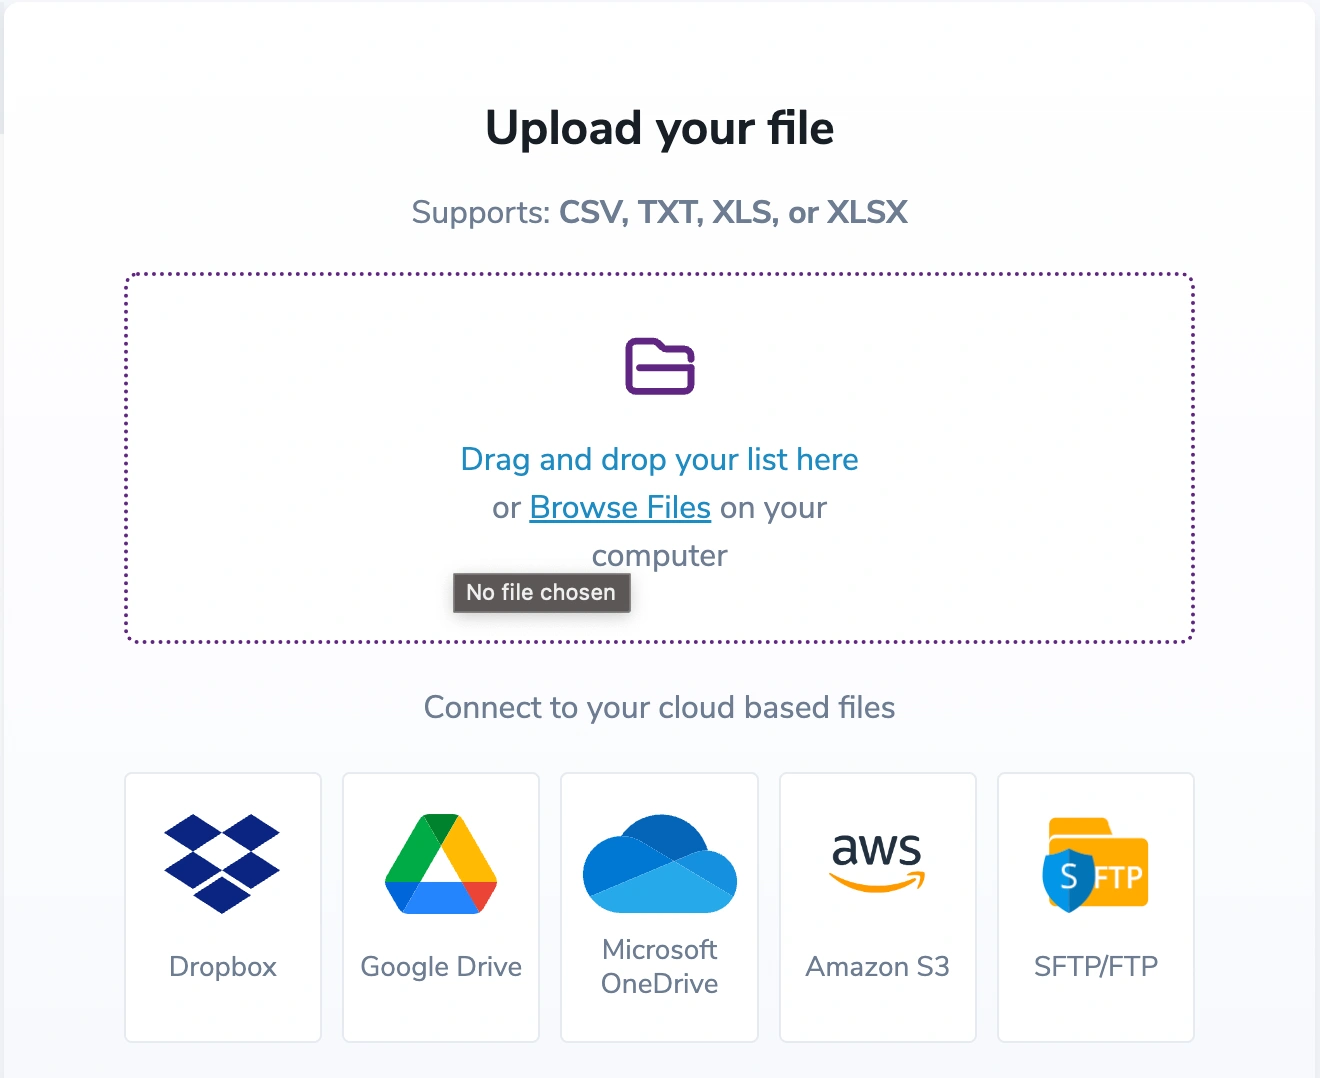
Task: Click the Microsoft OneDrive cloud logo
Action: coord(660,863)
